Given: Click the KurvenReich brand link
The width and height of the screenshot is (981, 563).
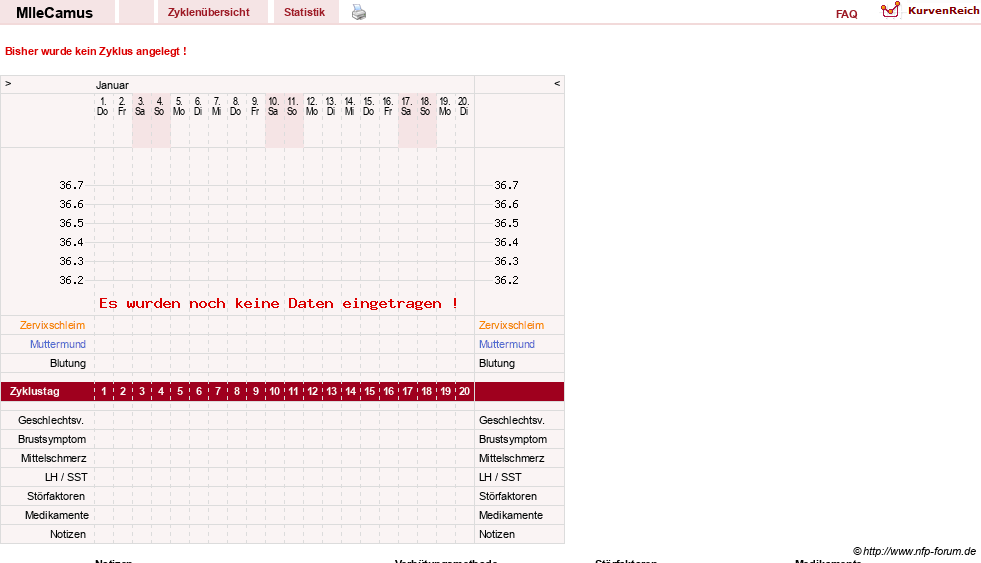Looking at the screenshot, I should pos(943,11).
